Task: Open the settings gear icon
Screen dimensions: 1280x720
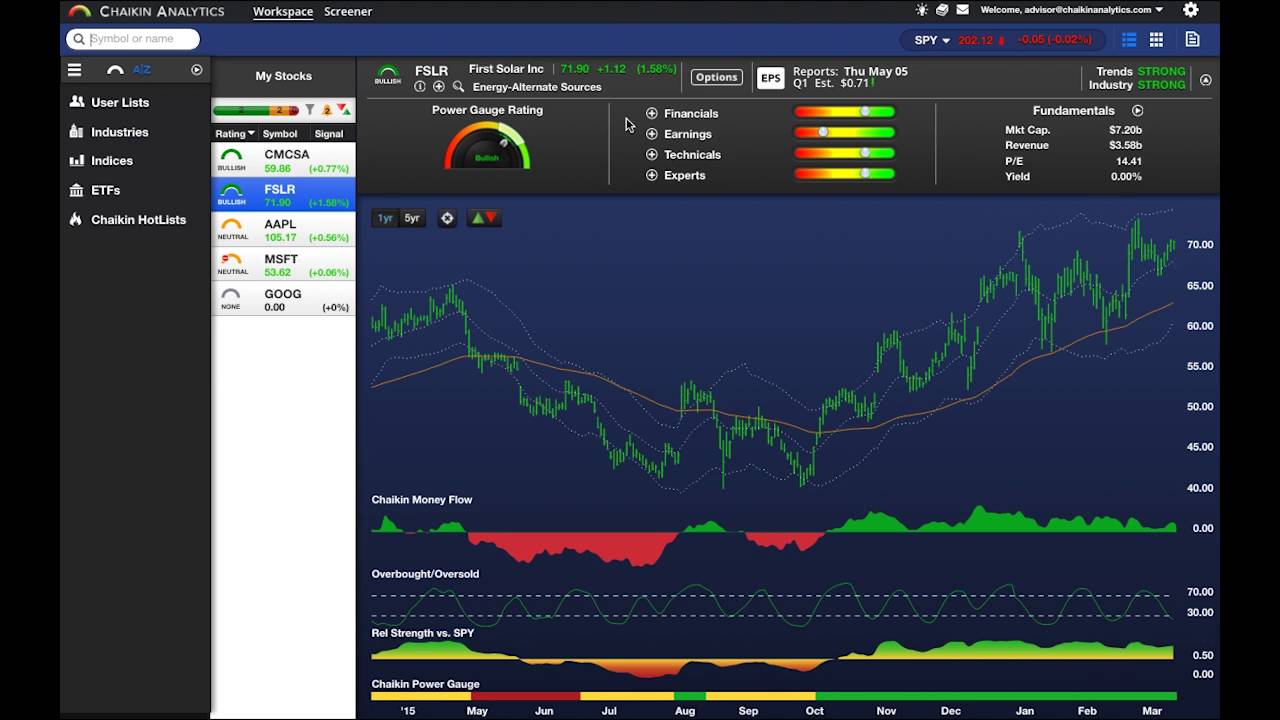Action: pyautogui.click(x=1191, y=10)
